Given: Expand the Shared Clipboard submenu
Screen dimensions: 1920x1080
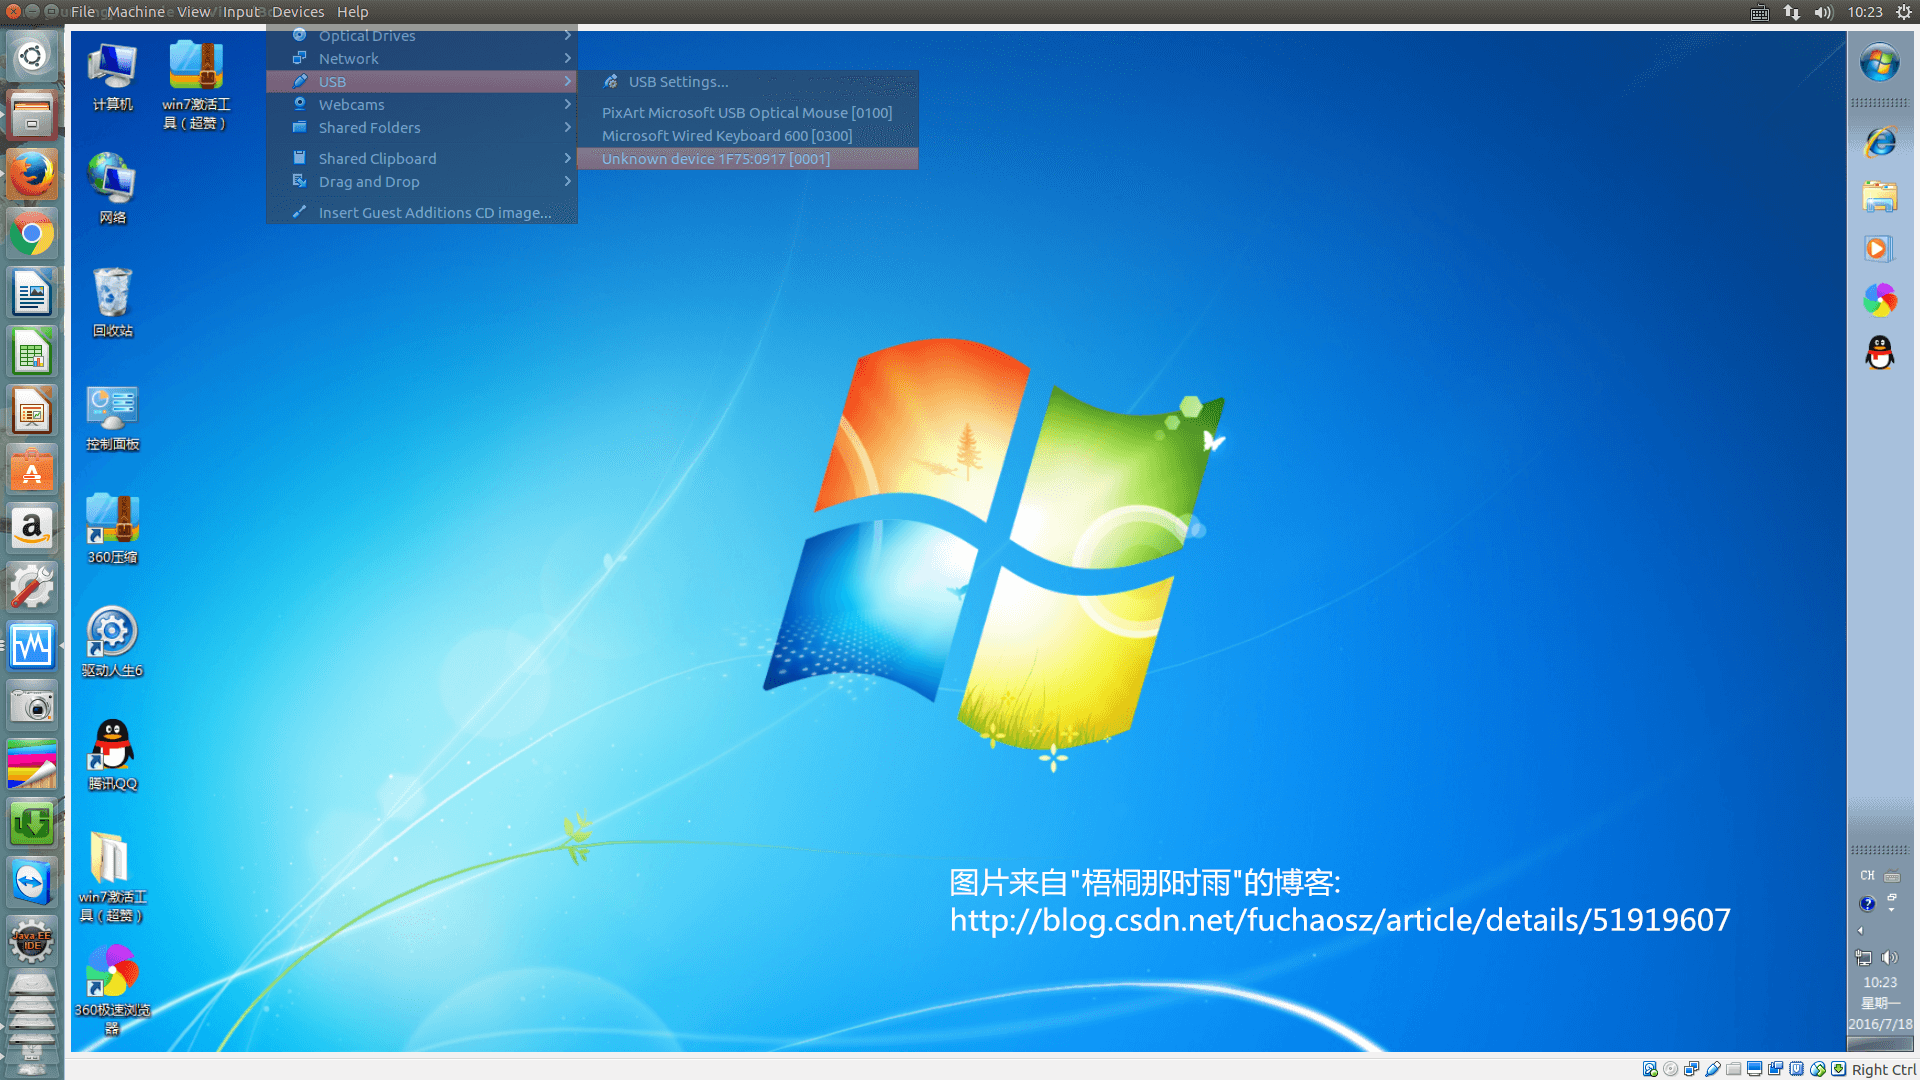Looking at the screenshot, I should pyautogui.click(x=422, y=158).
